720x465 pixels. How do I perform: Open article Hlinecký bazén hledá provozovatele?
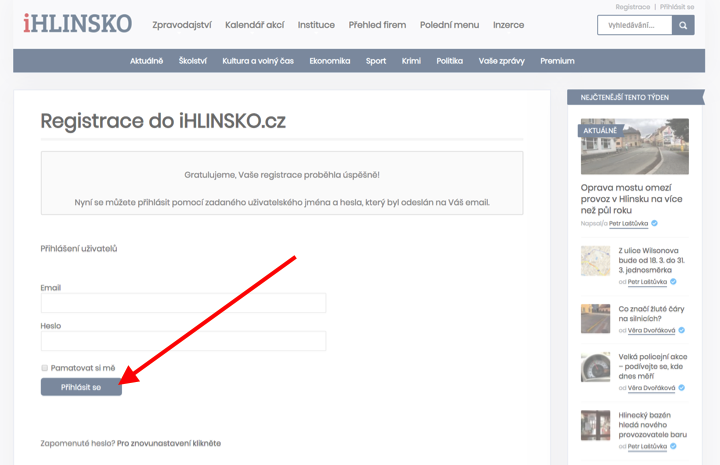(x=652, y=425)
